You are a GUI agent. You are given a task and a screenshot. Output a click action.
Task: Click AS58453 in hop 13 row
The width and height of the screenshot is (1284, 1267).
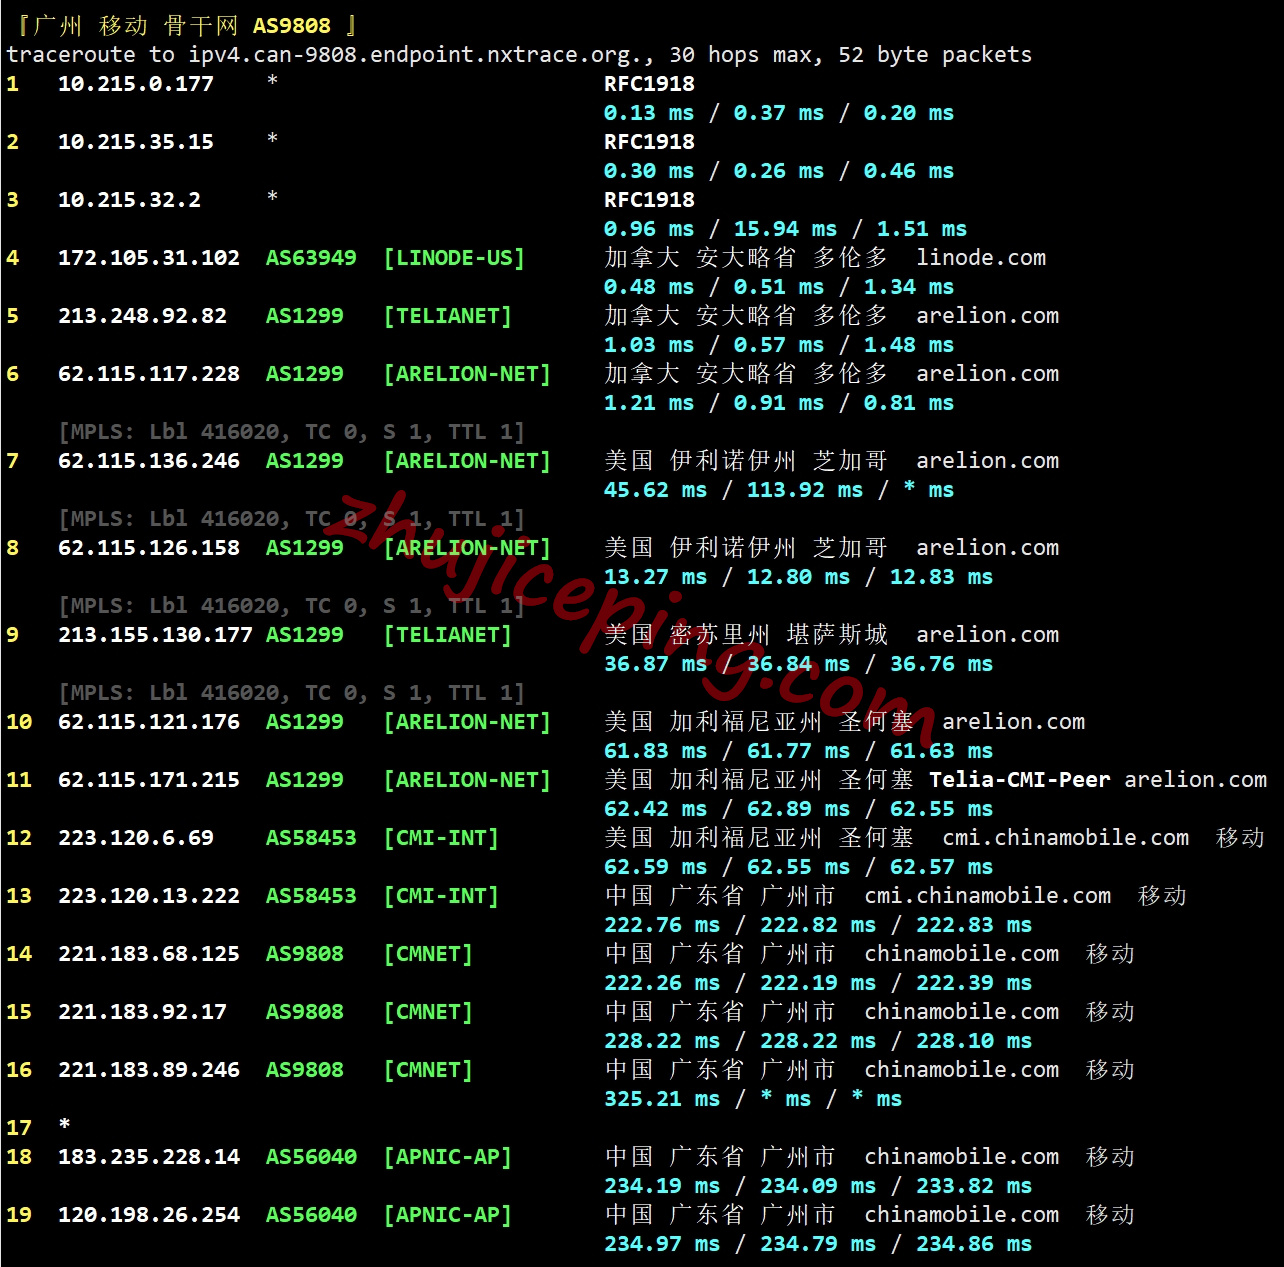pyautogui.click(x=311, y=896)
